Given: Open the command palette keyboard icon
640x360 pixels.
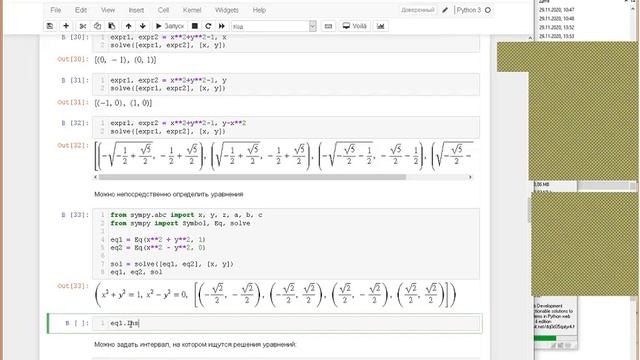Looking at the screenshot, I should point(328,26).
